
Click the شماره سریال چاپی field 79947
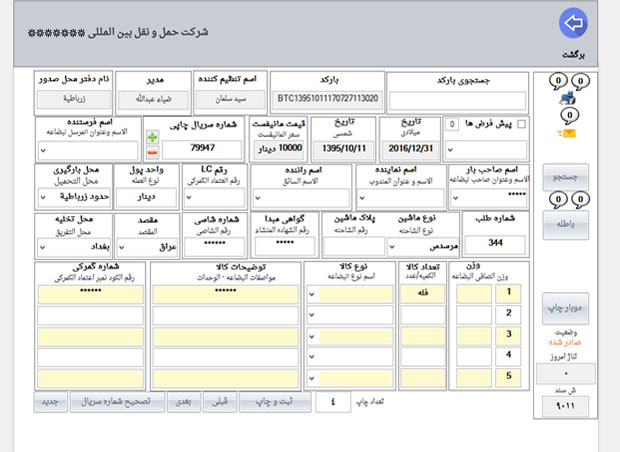click(202, 149)
